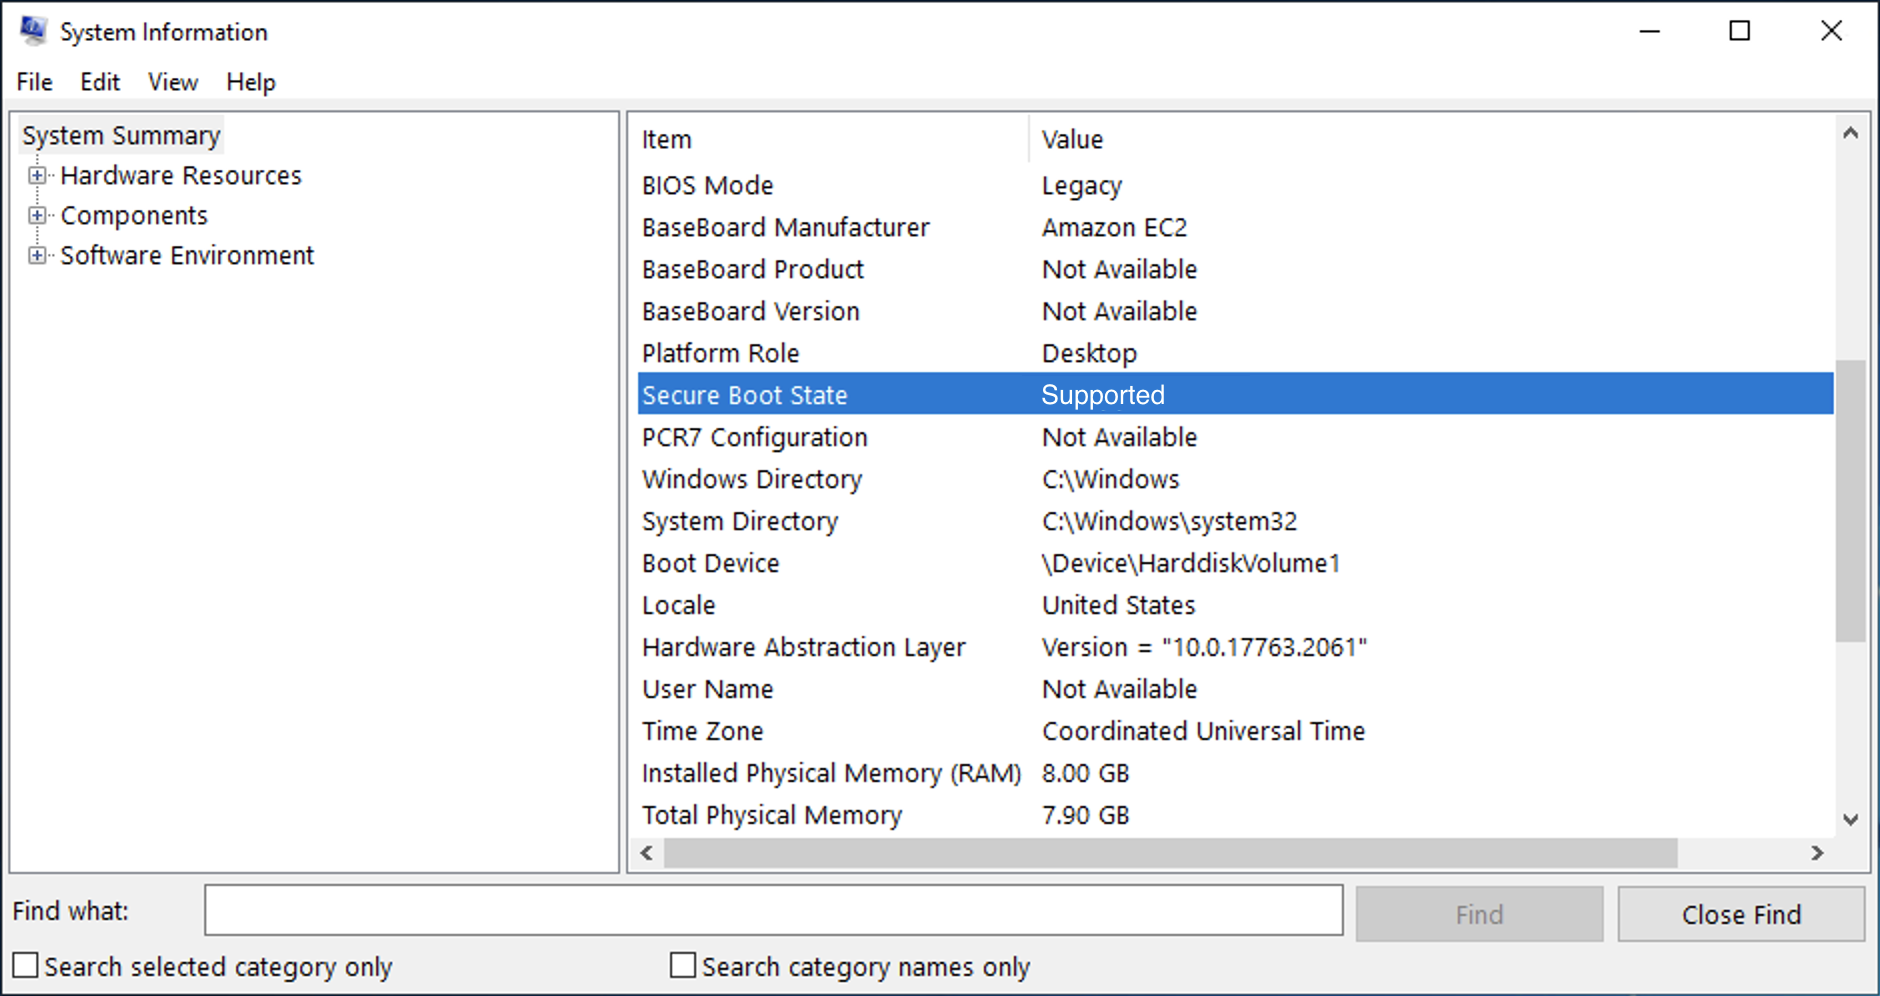Click the System Information icon in title bar
The width and height of the screenshot is (1880, 996).
click(33, 30)
